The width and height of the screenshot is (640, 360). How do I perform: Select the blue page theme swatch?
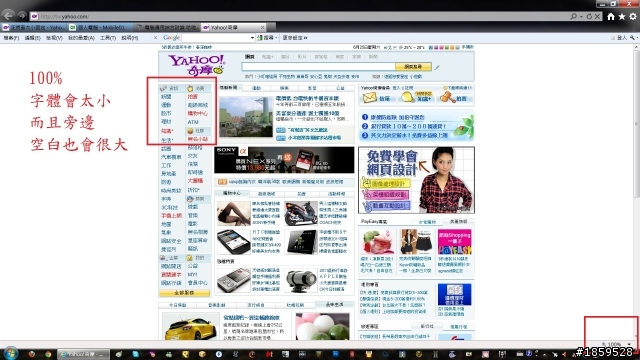[431, 47]
